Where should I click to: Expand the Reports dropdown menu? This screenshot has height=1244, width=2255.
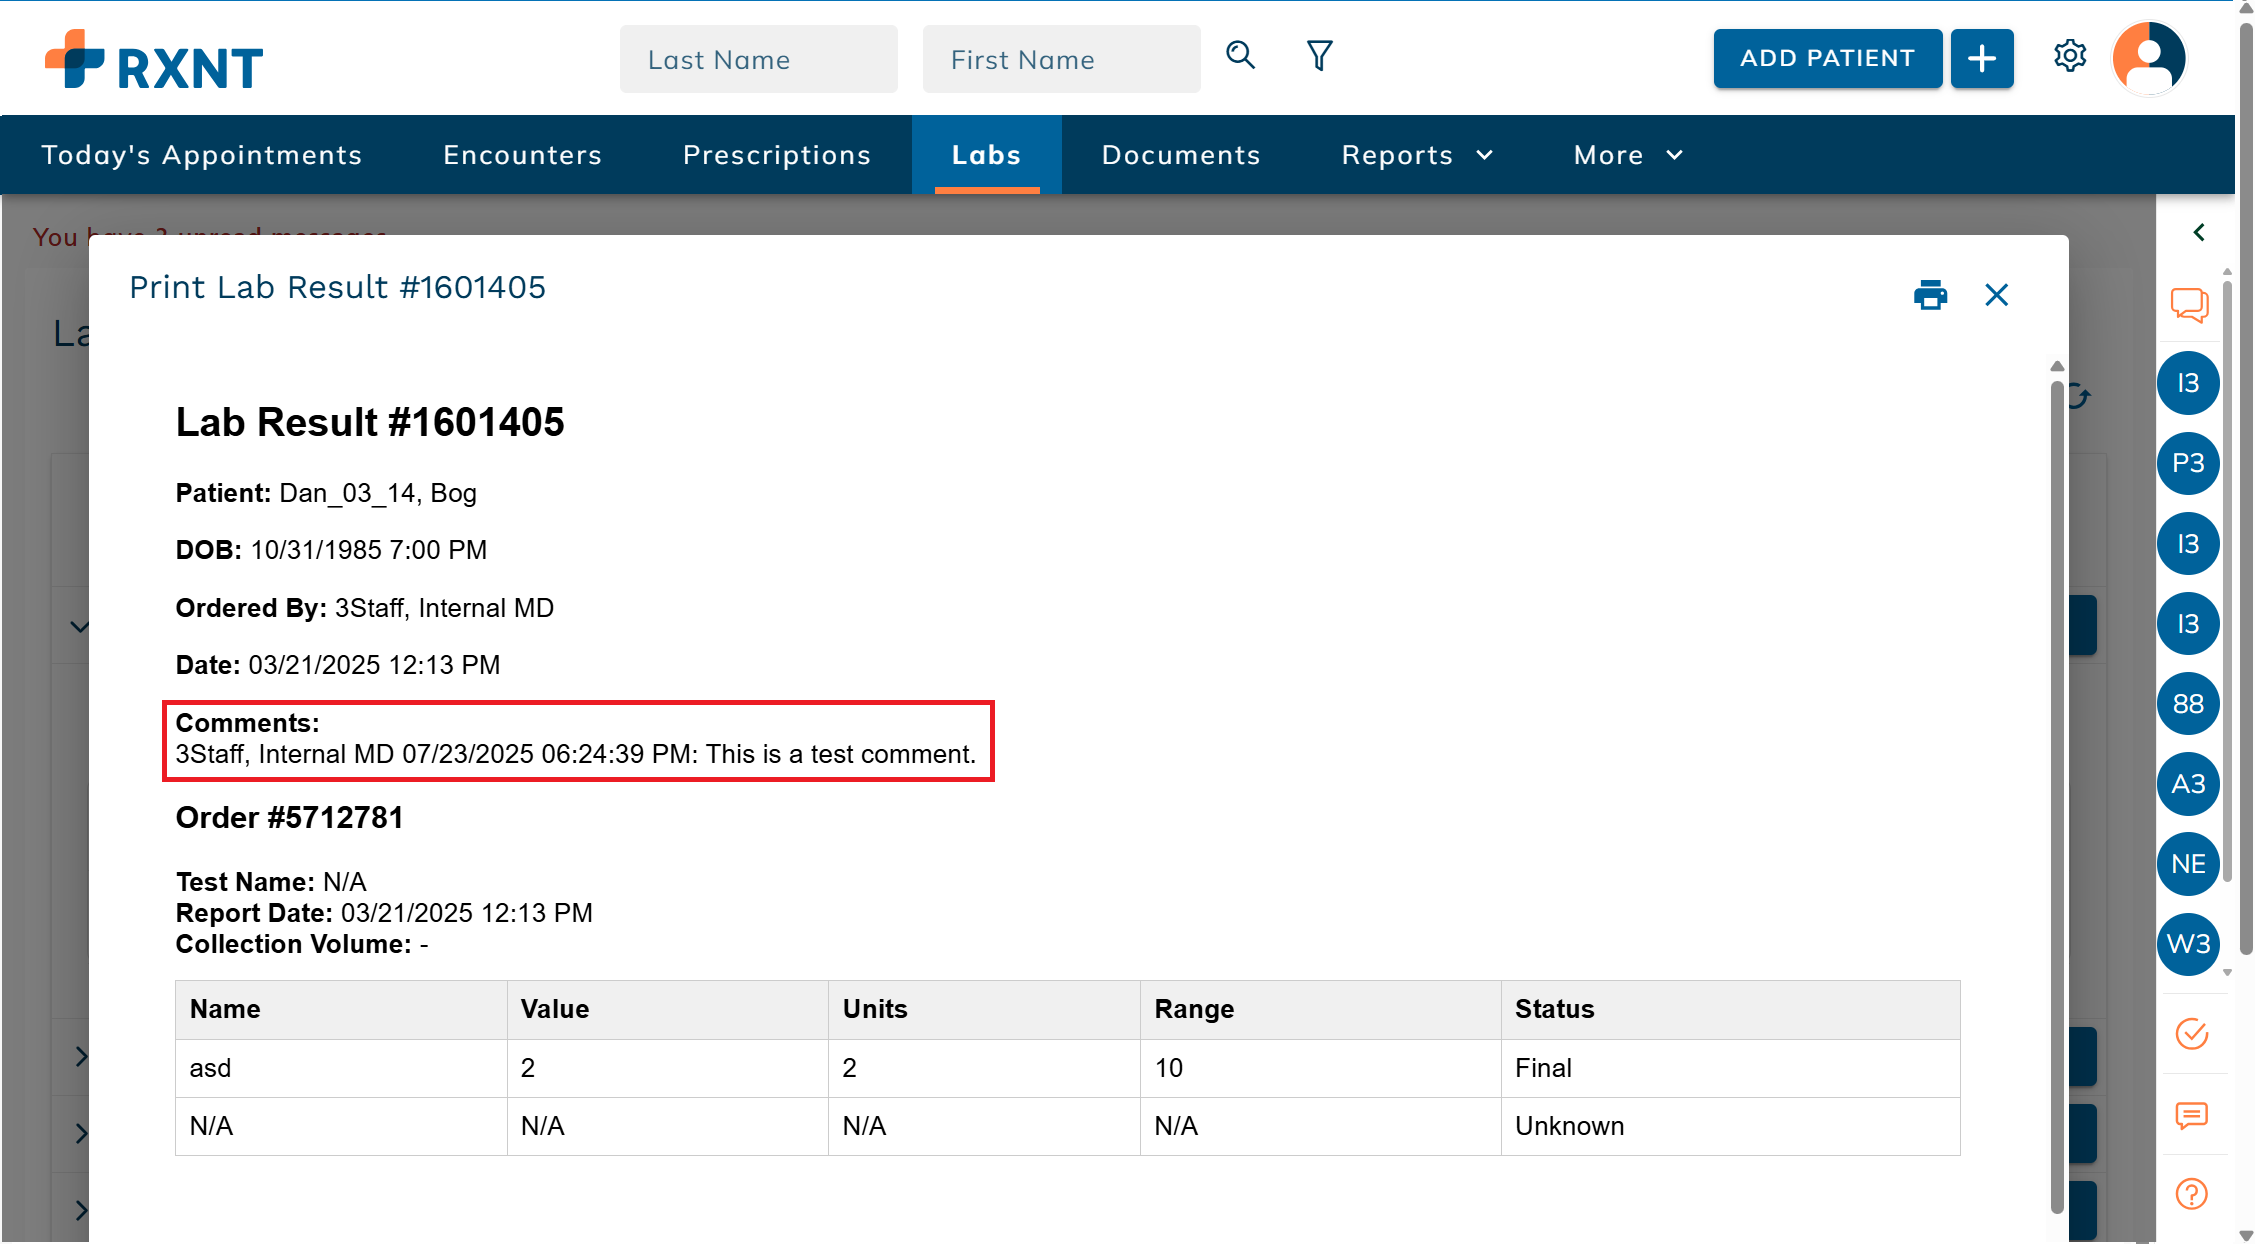tap(1416, 155)
